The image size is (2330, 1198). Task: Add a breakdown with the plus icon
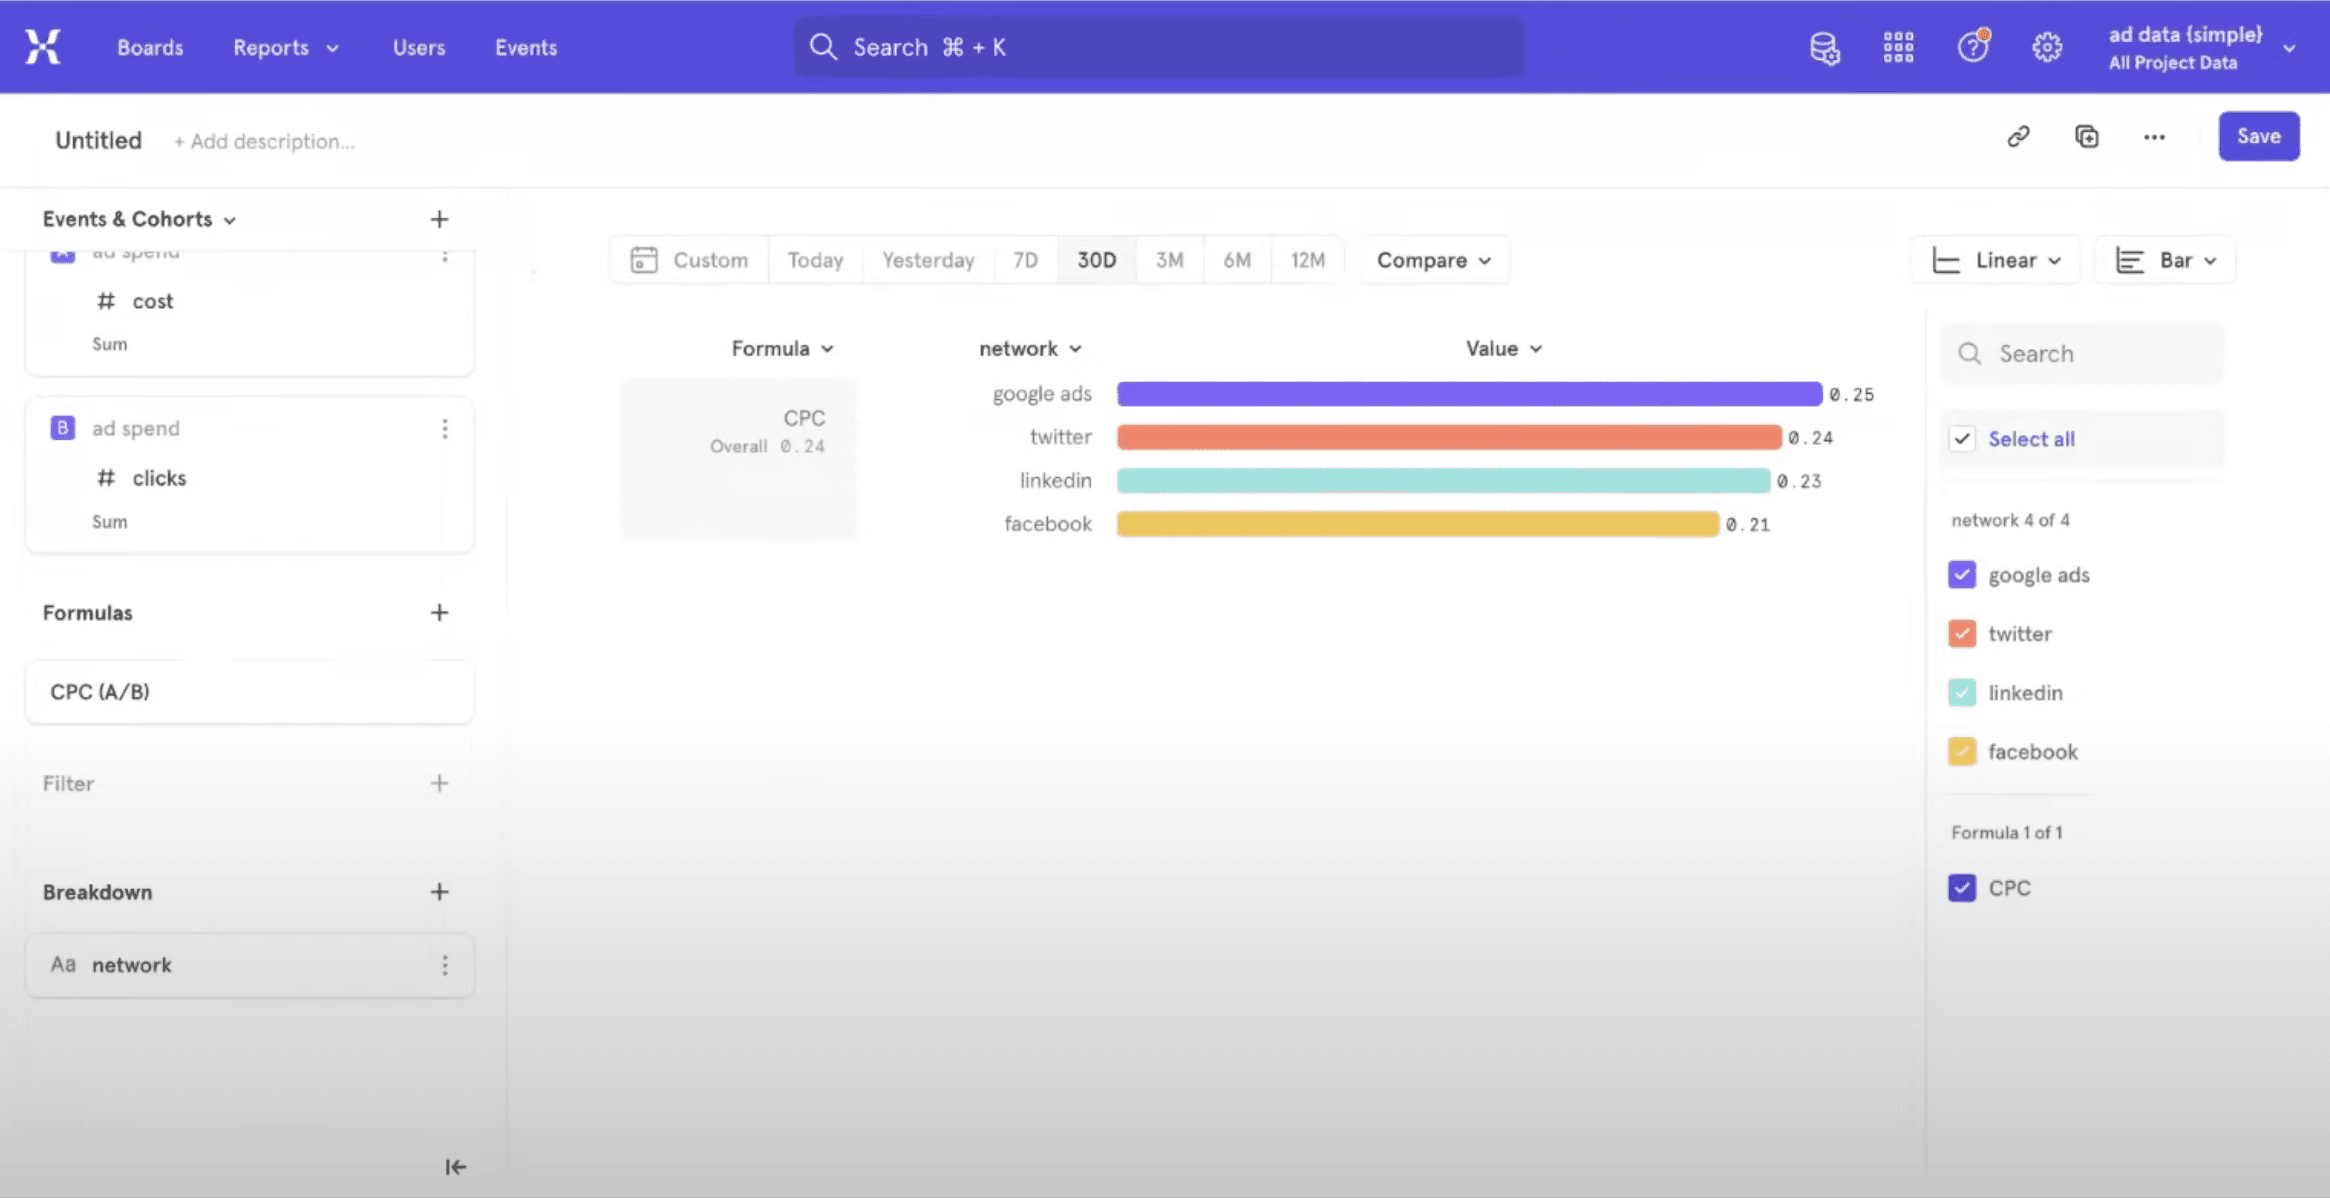tap(439, 891)
